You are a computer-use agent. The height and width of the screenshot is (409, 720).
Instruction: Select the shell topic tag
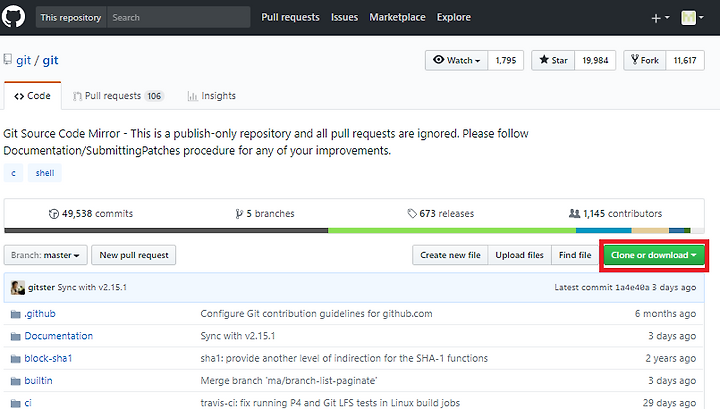[x=45, y=173]
